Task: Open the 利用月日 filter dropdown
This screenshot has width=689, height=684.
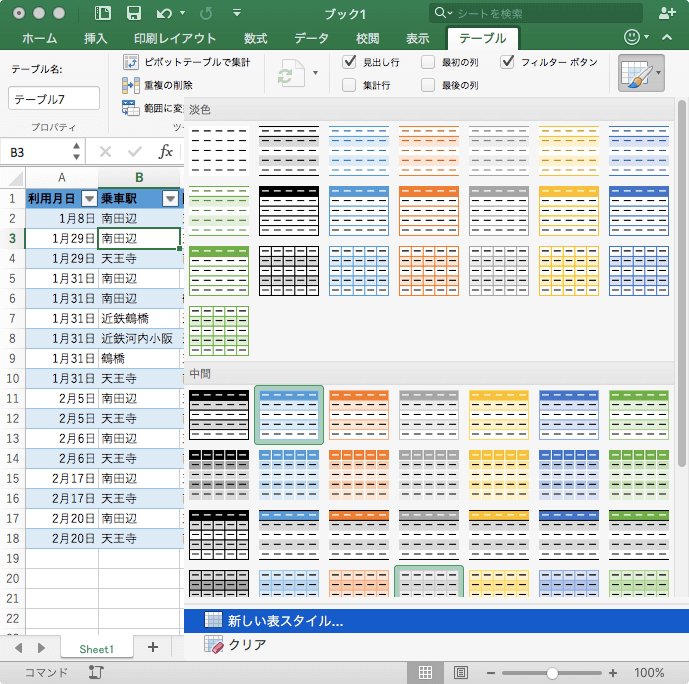Action: tap(89, 199)
